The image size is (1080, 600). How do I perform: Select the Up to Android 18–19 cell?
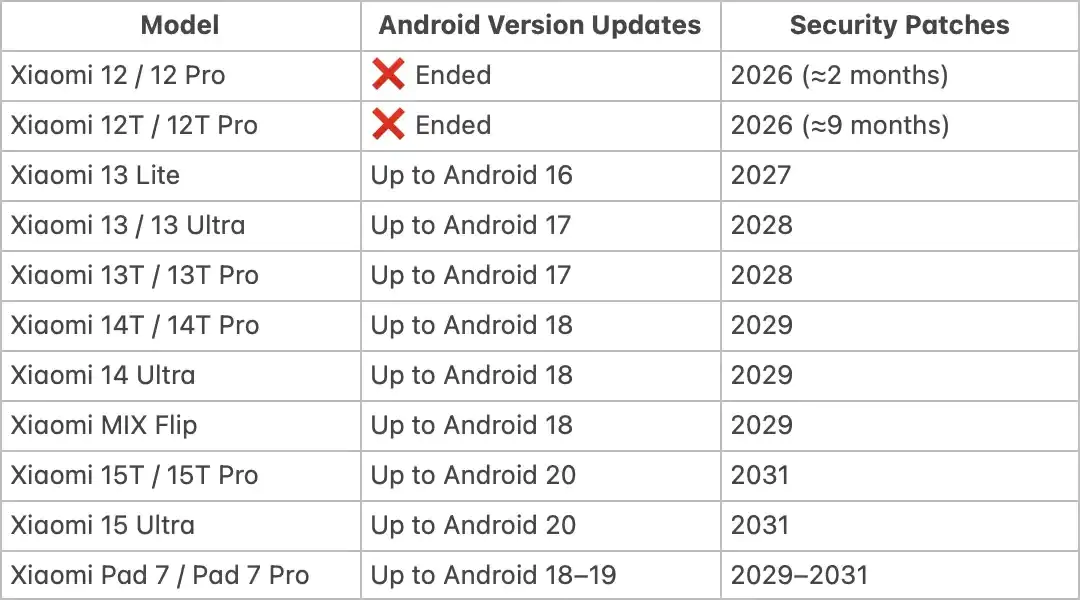pos(494,575)
